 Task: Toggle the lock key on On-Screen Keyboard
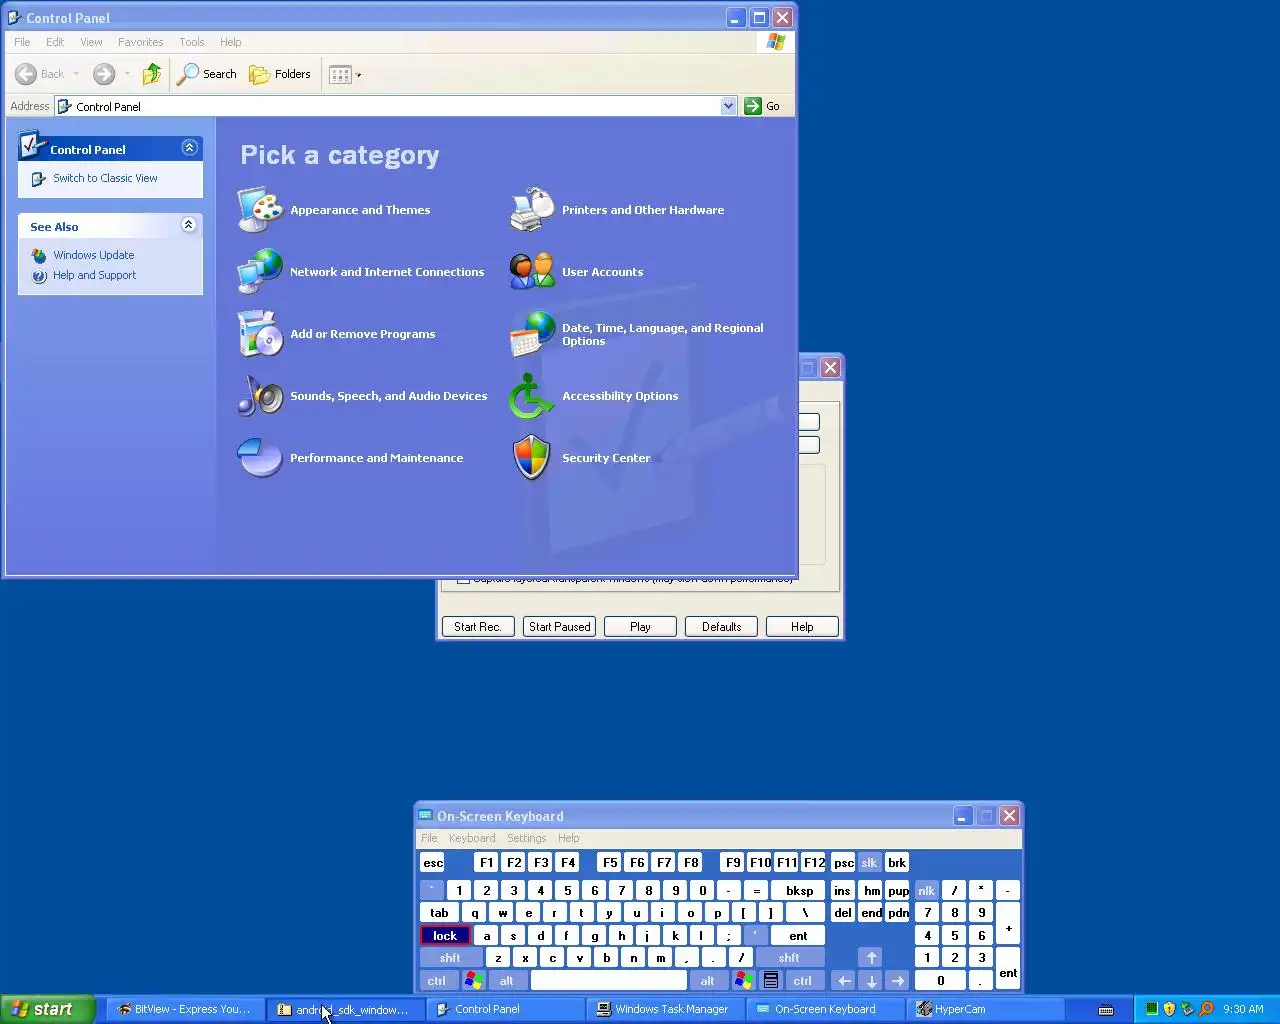point(445,936)
